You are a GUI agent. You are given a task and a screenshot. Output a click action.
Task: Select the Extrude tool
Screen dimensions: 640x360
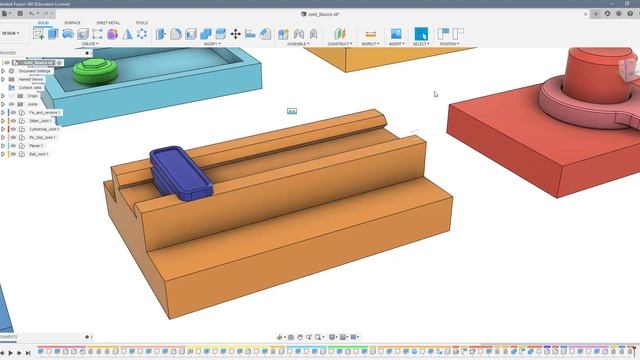(53, 34)
